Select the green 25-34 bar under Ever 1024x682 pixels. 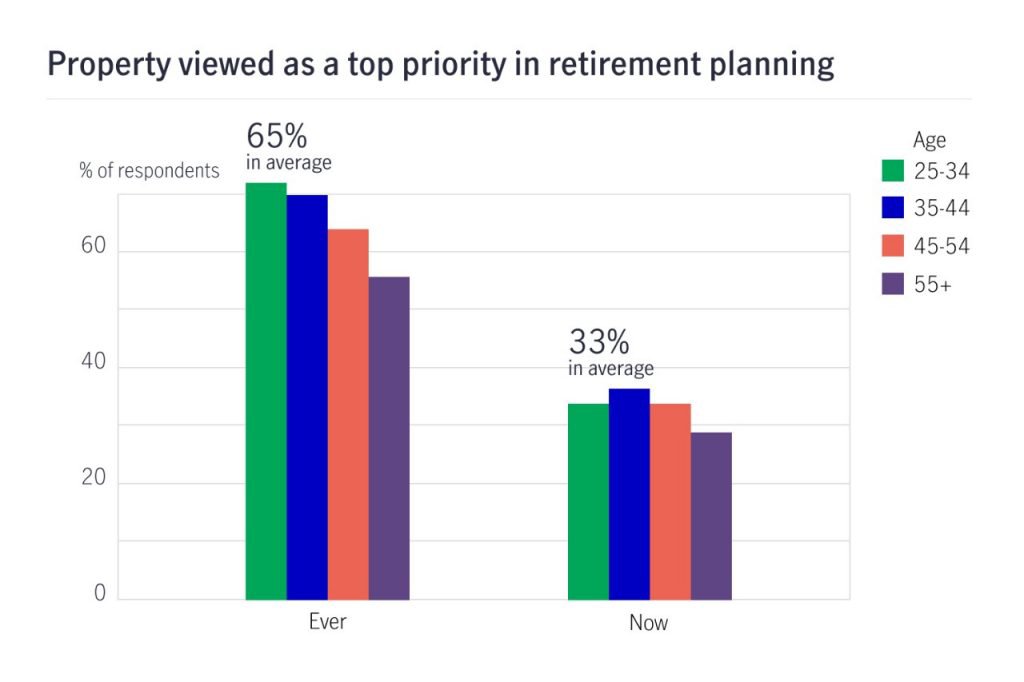[x=266, y=391]
